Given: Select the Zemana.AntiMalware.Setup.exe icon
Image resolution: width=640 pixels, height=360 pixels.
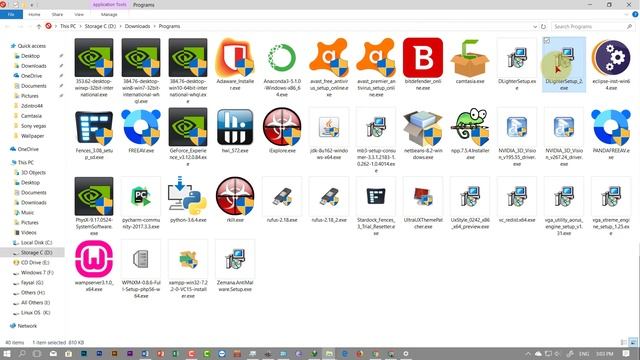Looking at the screenshot, I should 235,259.
